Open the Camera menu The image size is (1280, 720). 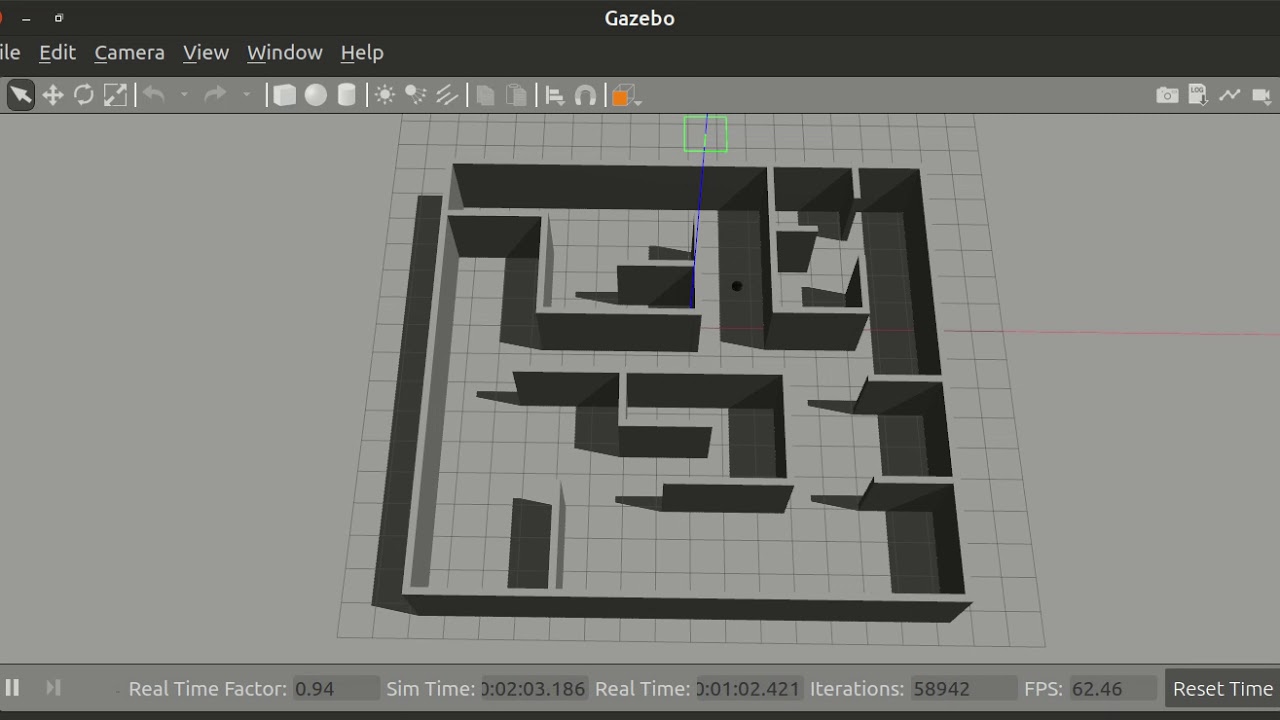(129, 52)
